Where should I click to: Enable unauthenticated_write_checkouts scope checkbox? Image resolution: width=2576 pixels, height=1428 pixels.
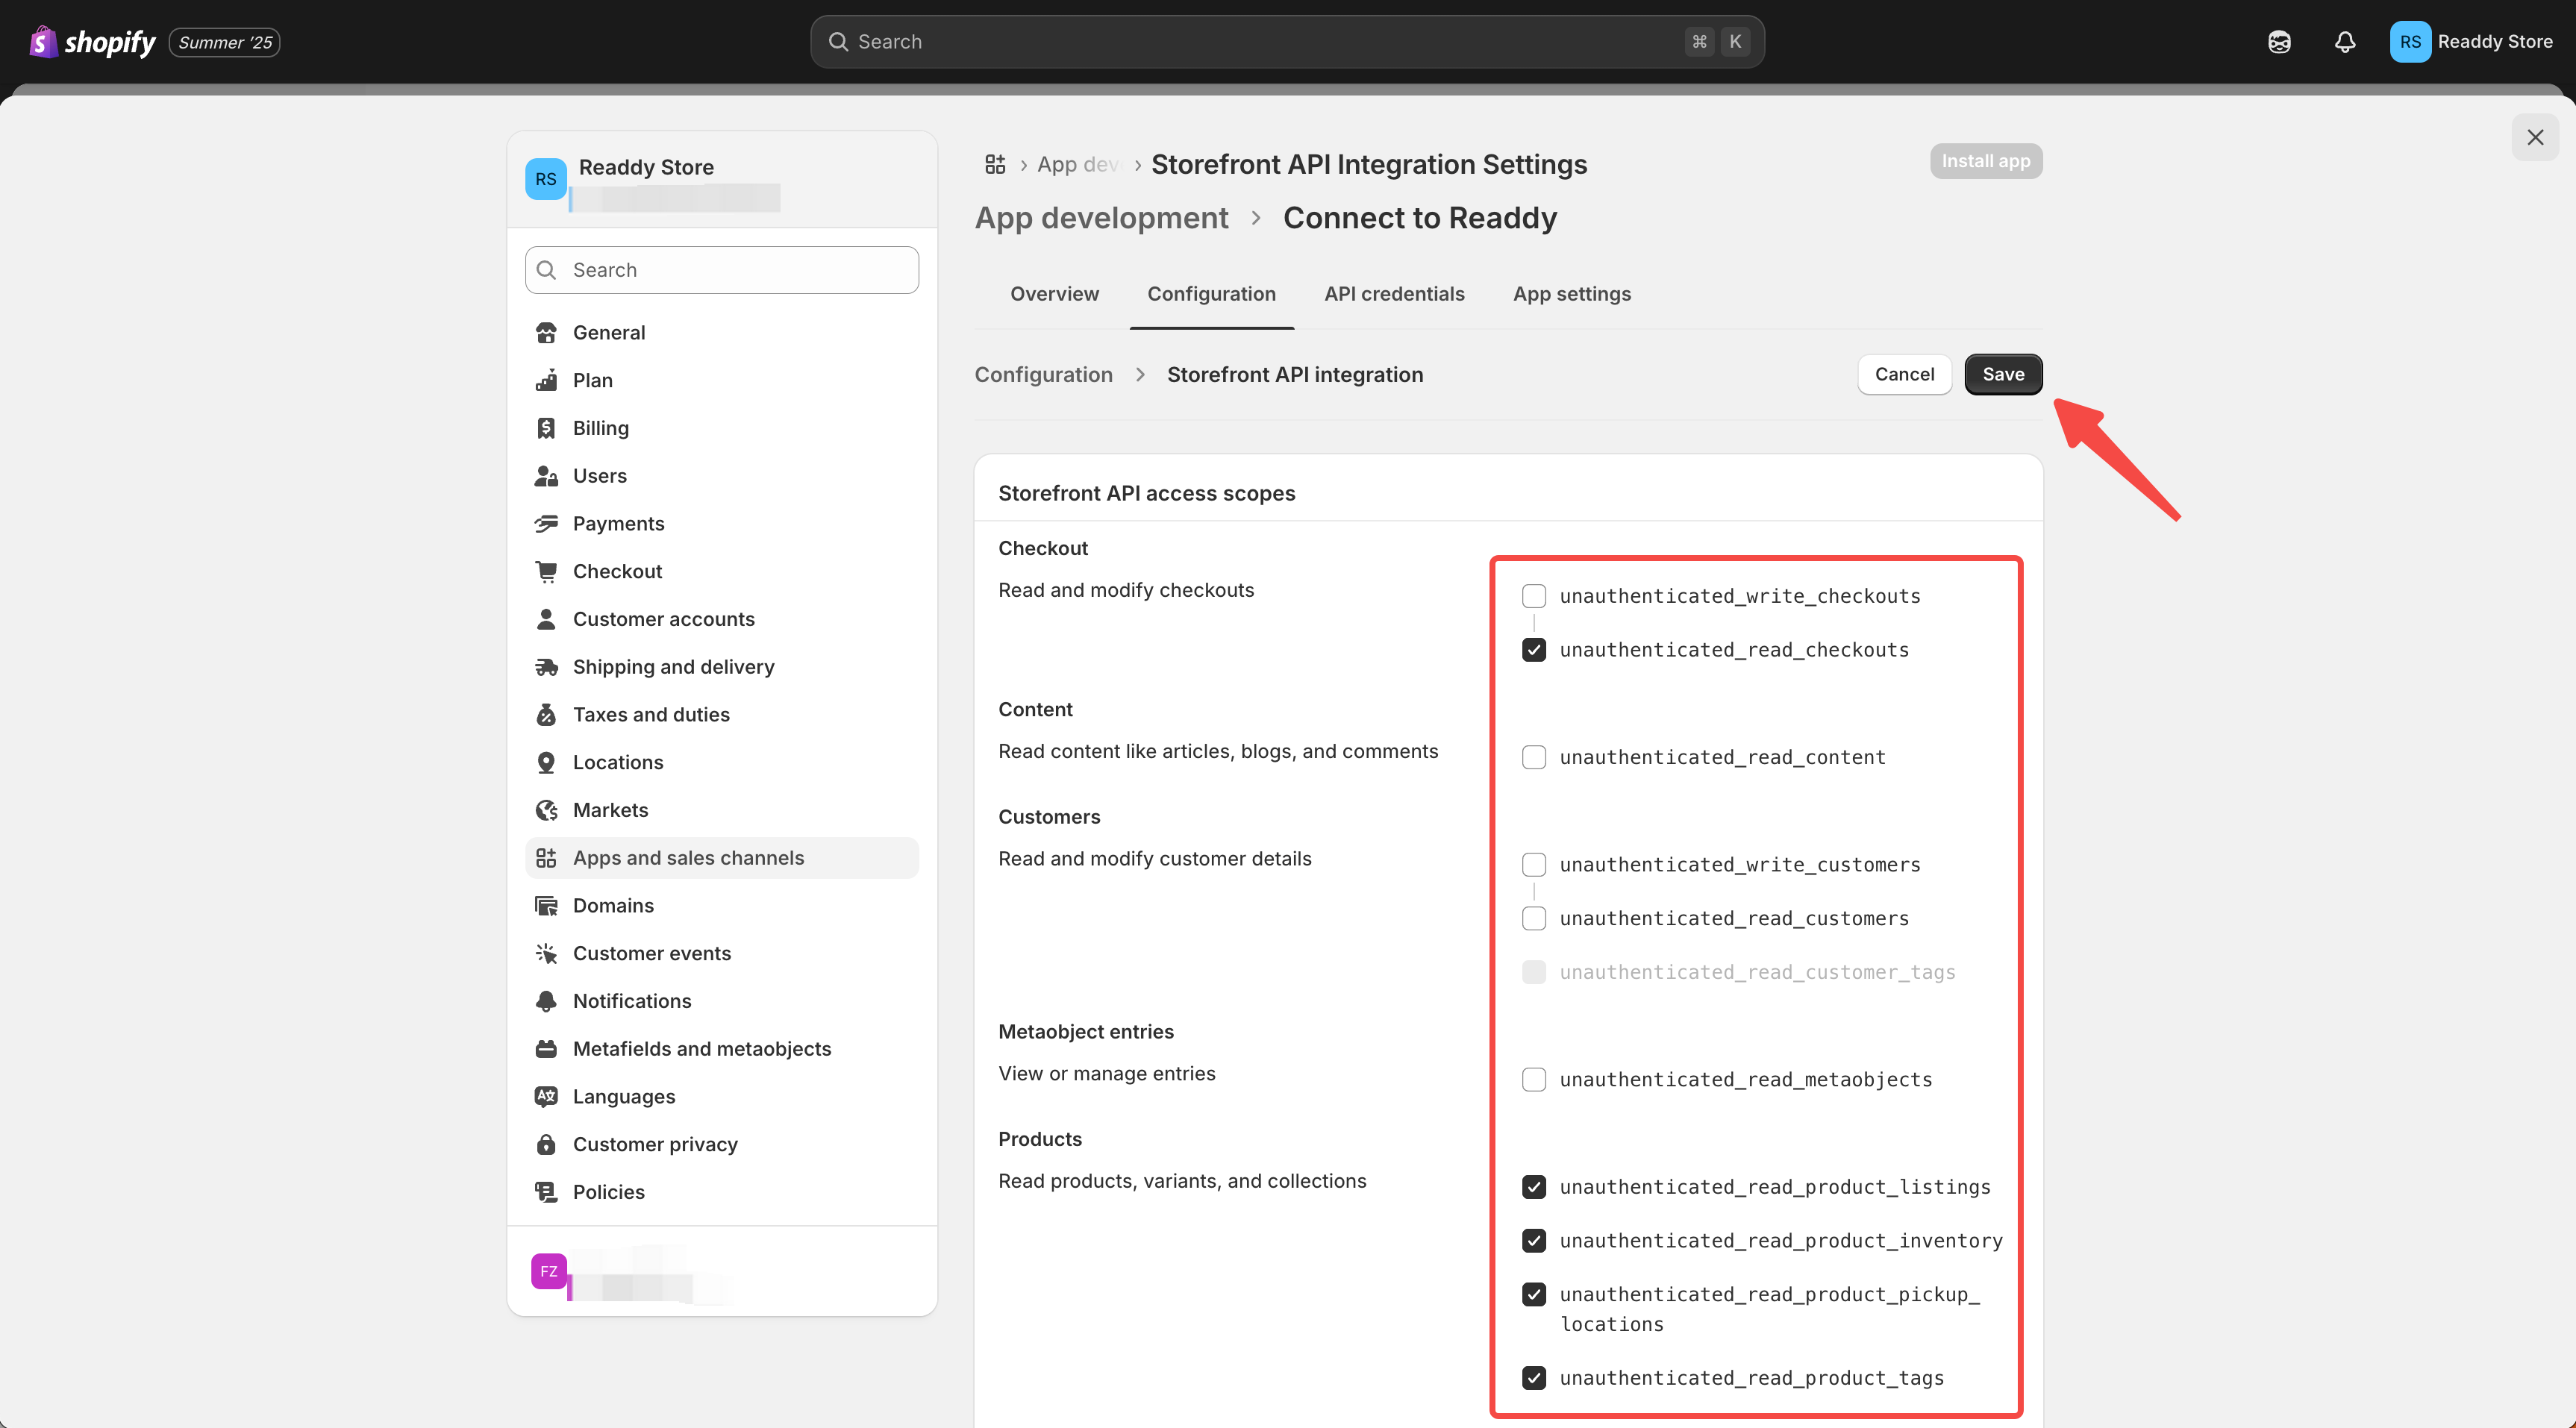click(1533, 596)
